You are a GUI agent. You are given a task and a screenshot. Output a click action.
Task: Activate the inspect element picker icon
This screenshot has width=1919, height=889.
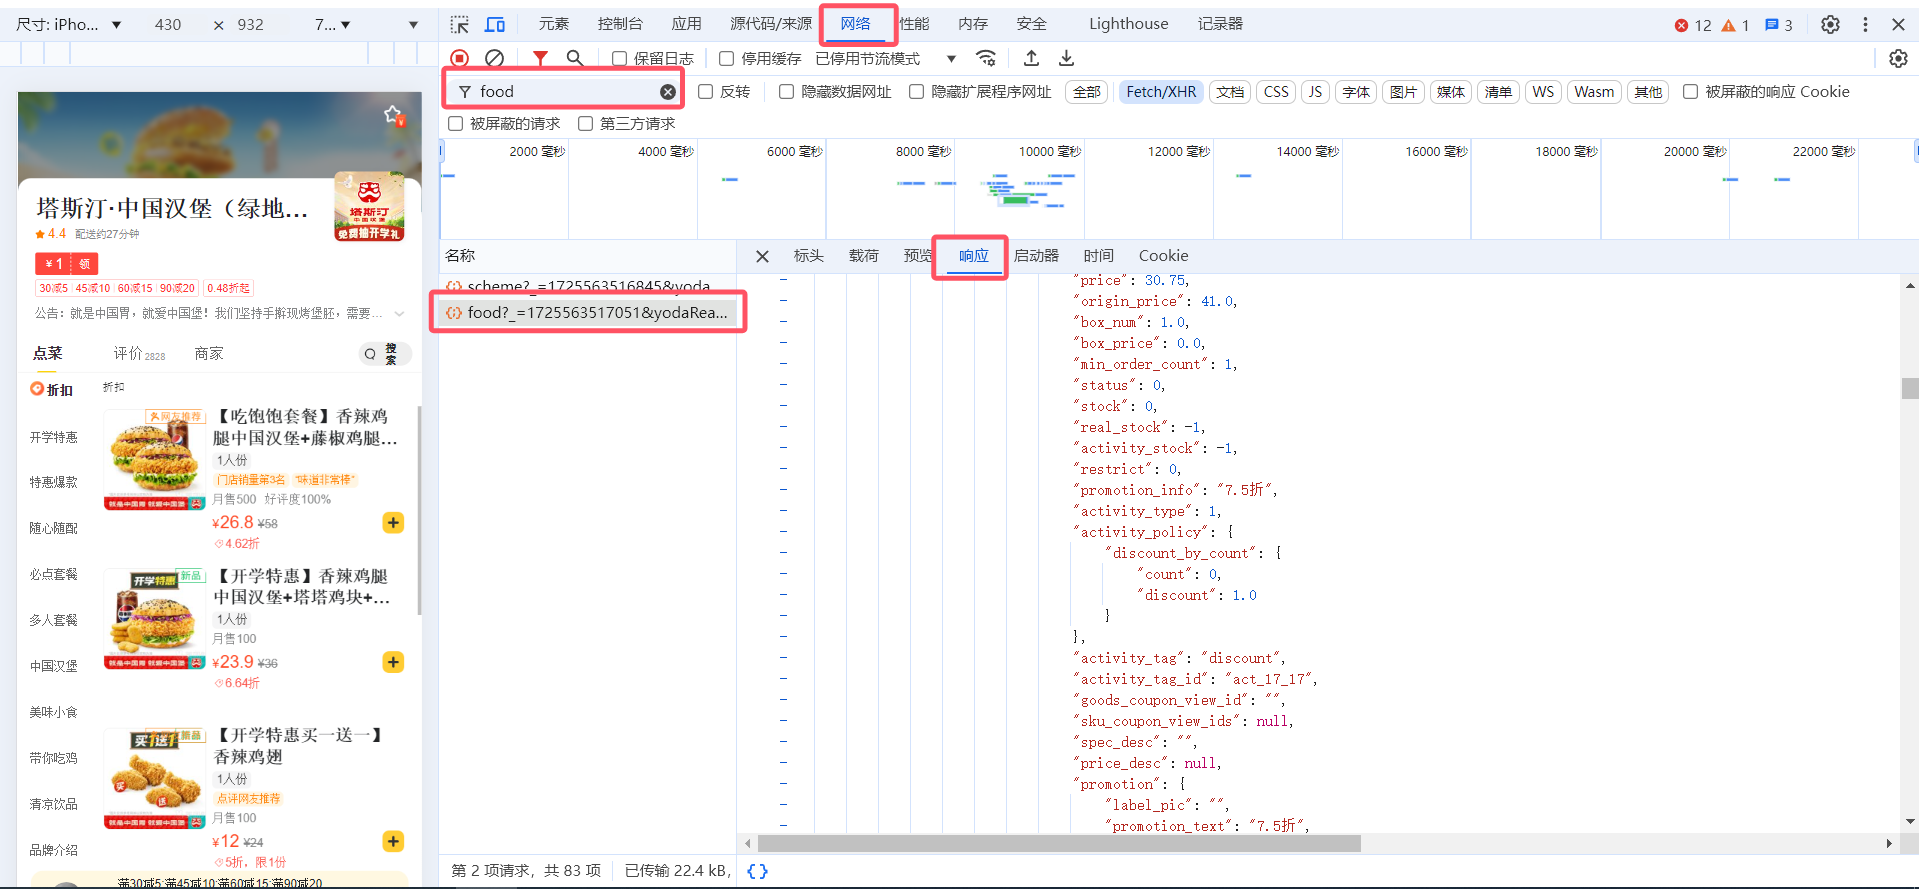point(459,24)
